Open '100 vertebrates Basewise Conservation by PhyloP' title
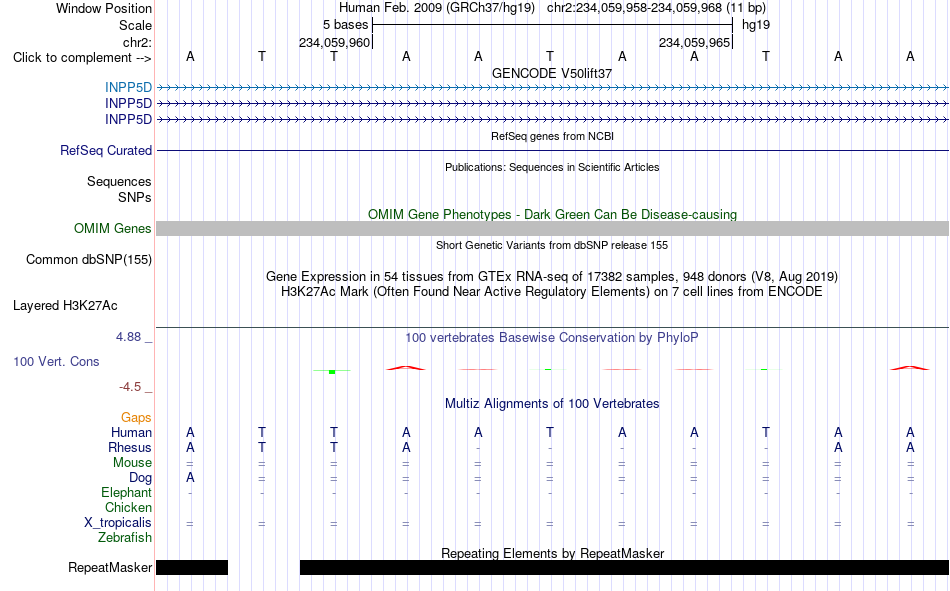The width and height of the screenshot is (950, 591). coord(552,338)
